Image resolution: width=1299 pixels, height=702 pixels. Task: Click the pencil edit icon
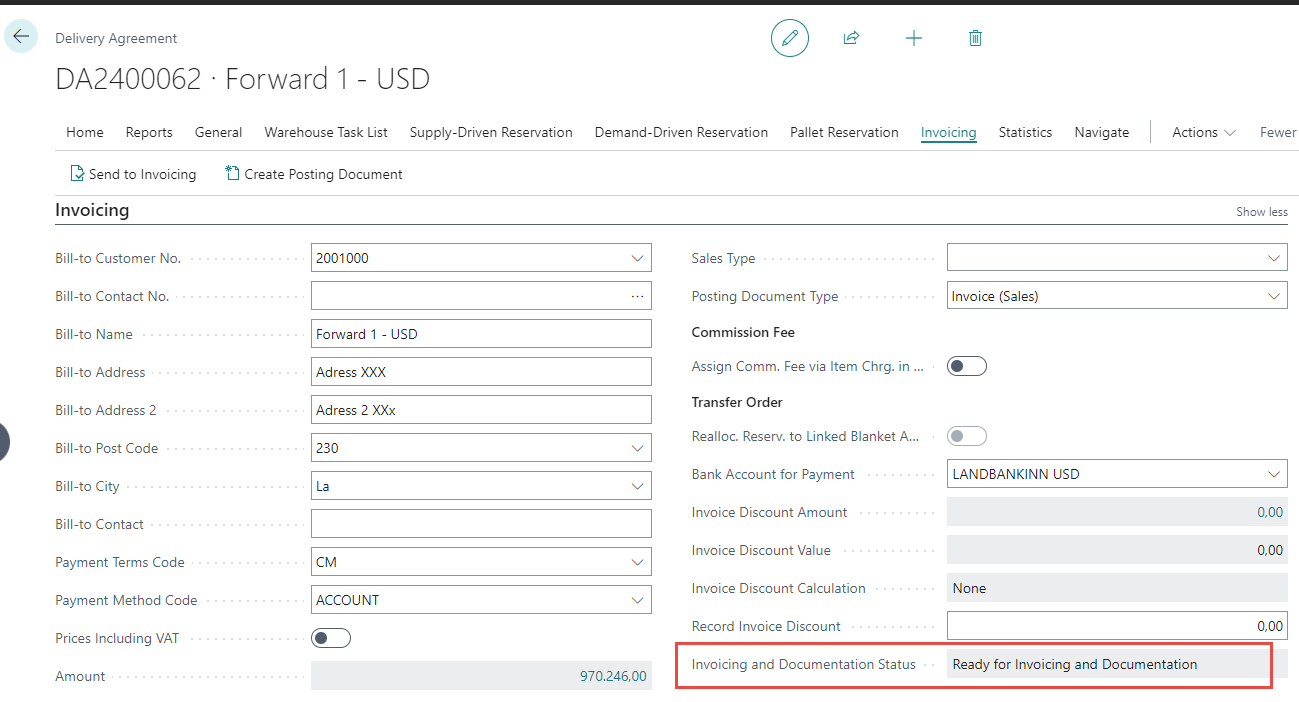click(x=789, y=38)
